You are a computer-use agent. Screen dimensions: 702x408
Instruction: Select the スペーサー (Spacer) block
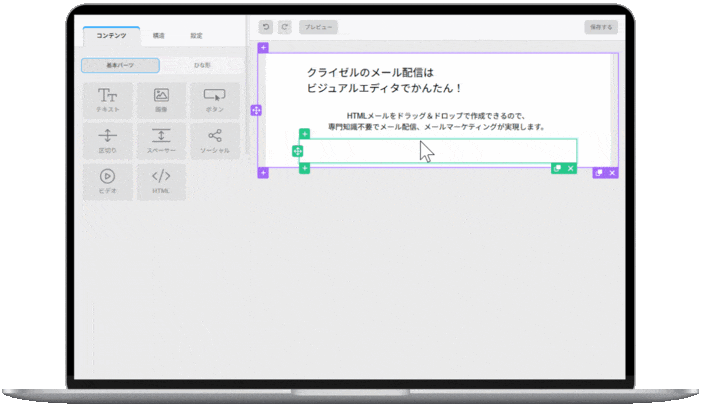pyautogui.click(x=161, y=140)
